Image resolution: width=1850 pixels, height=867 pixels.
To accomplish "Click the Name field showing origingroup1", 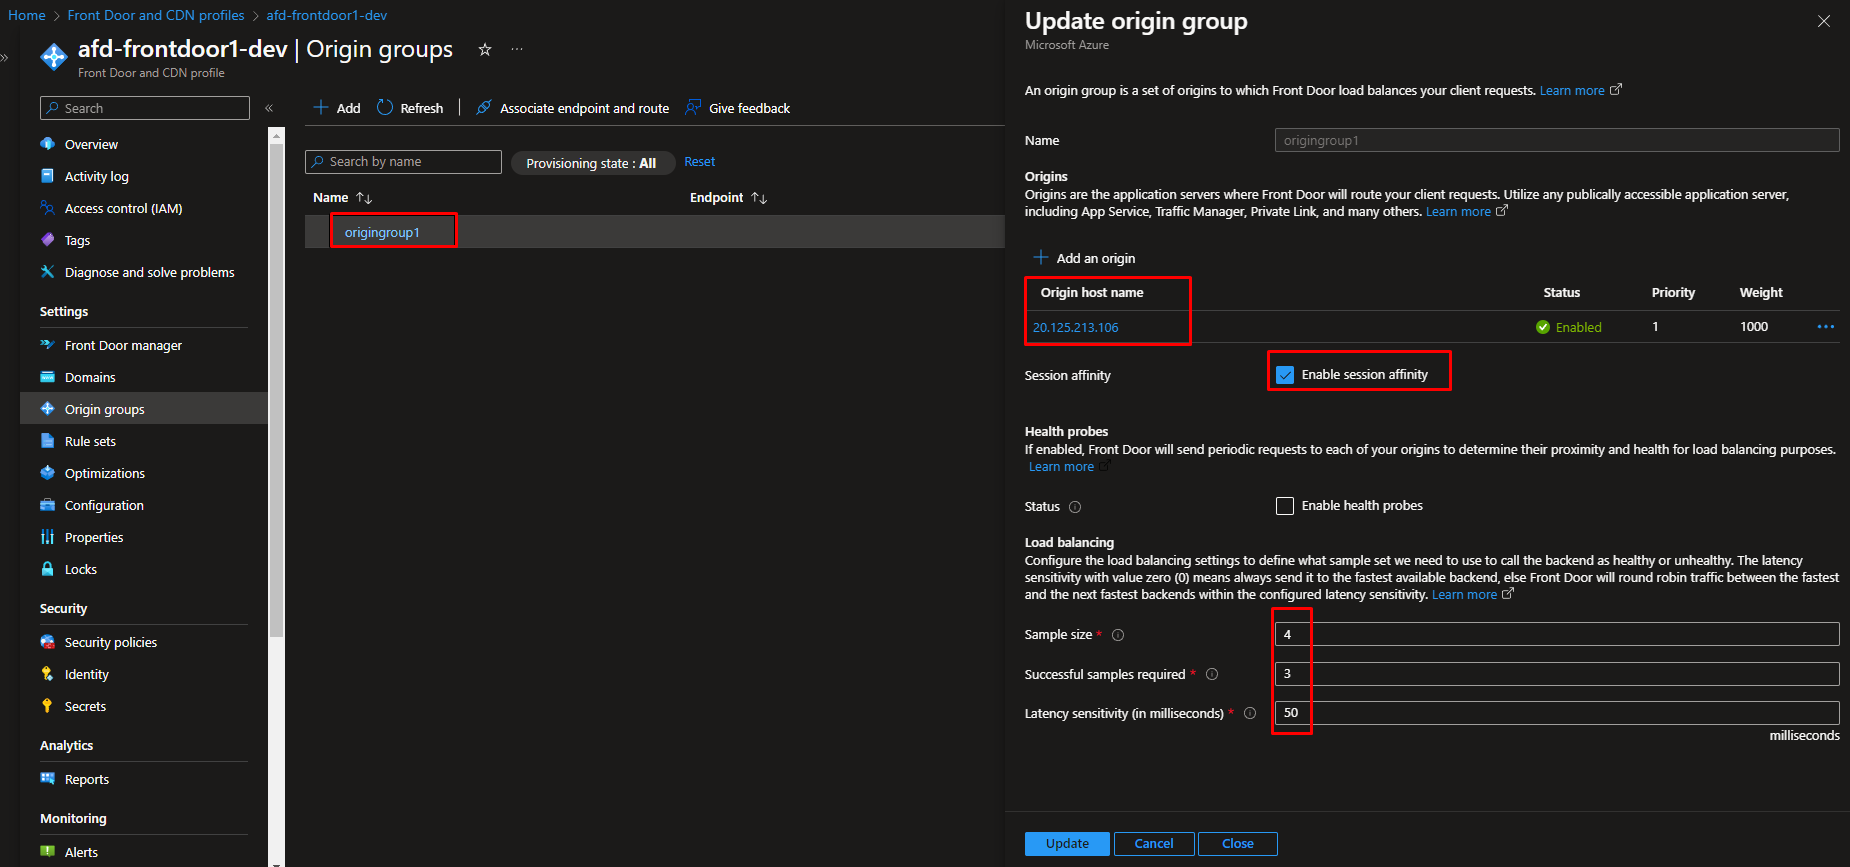I will tap(1557, 140).
